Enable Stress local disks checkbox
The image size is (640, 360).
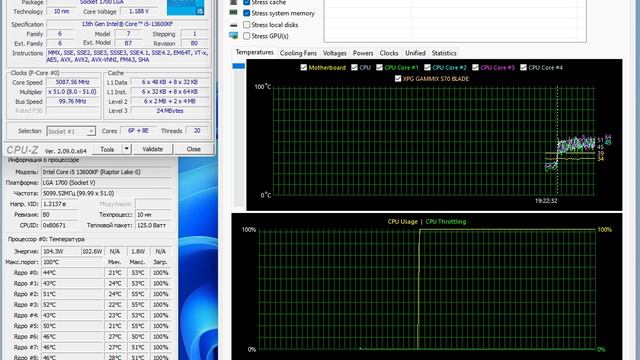pyautogui.click(x=247, y=25)
